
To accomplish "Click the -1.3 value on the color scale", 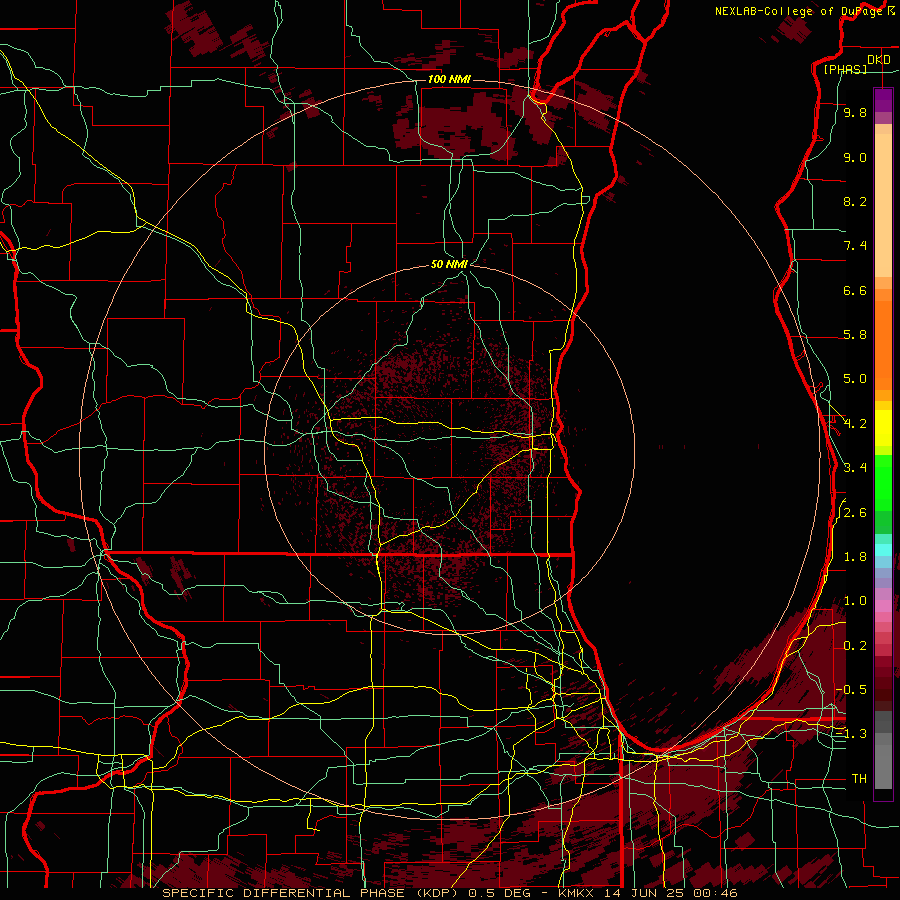I will pos(851,734).
